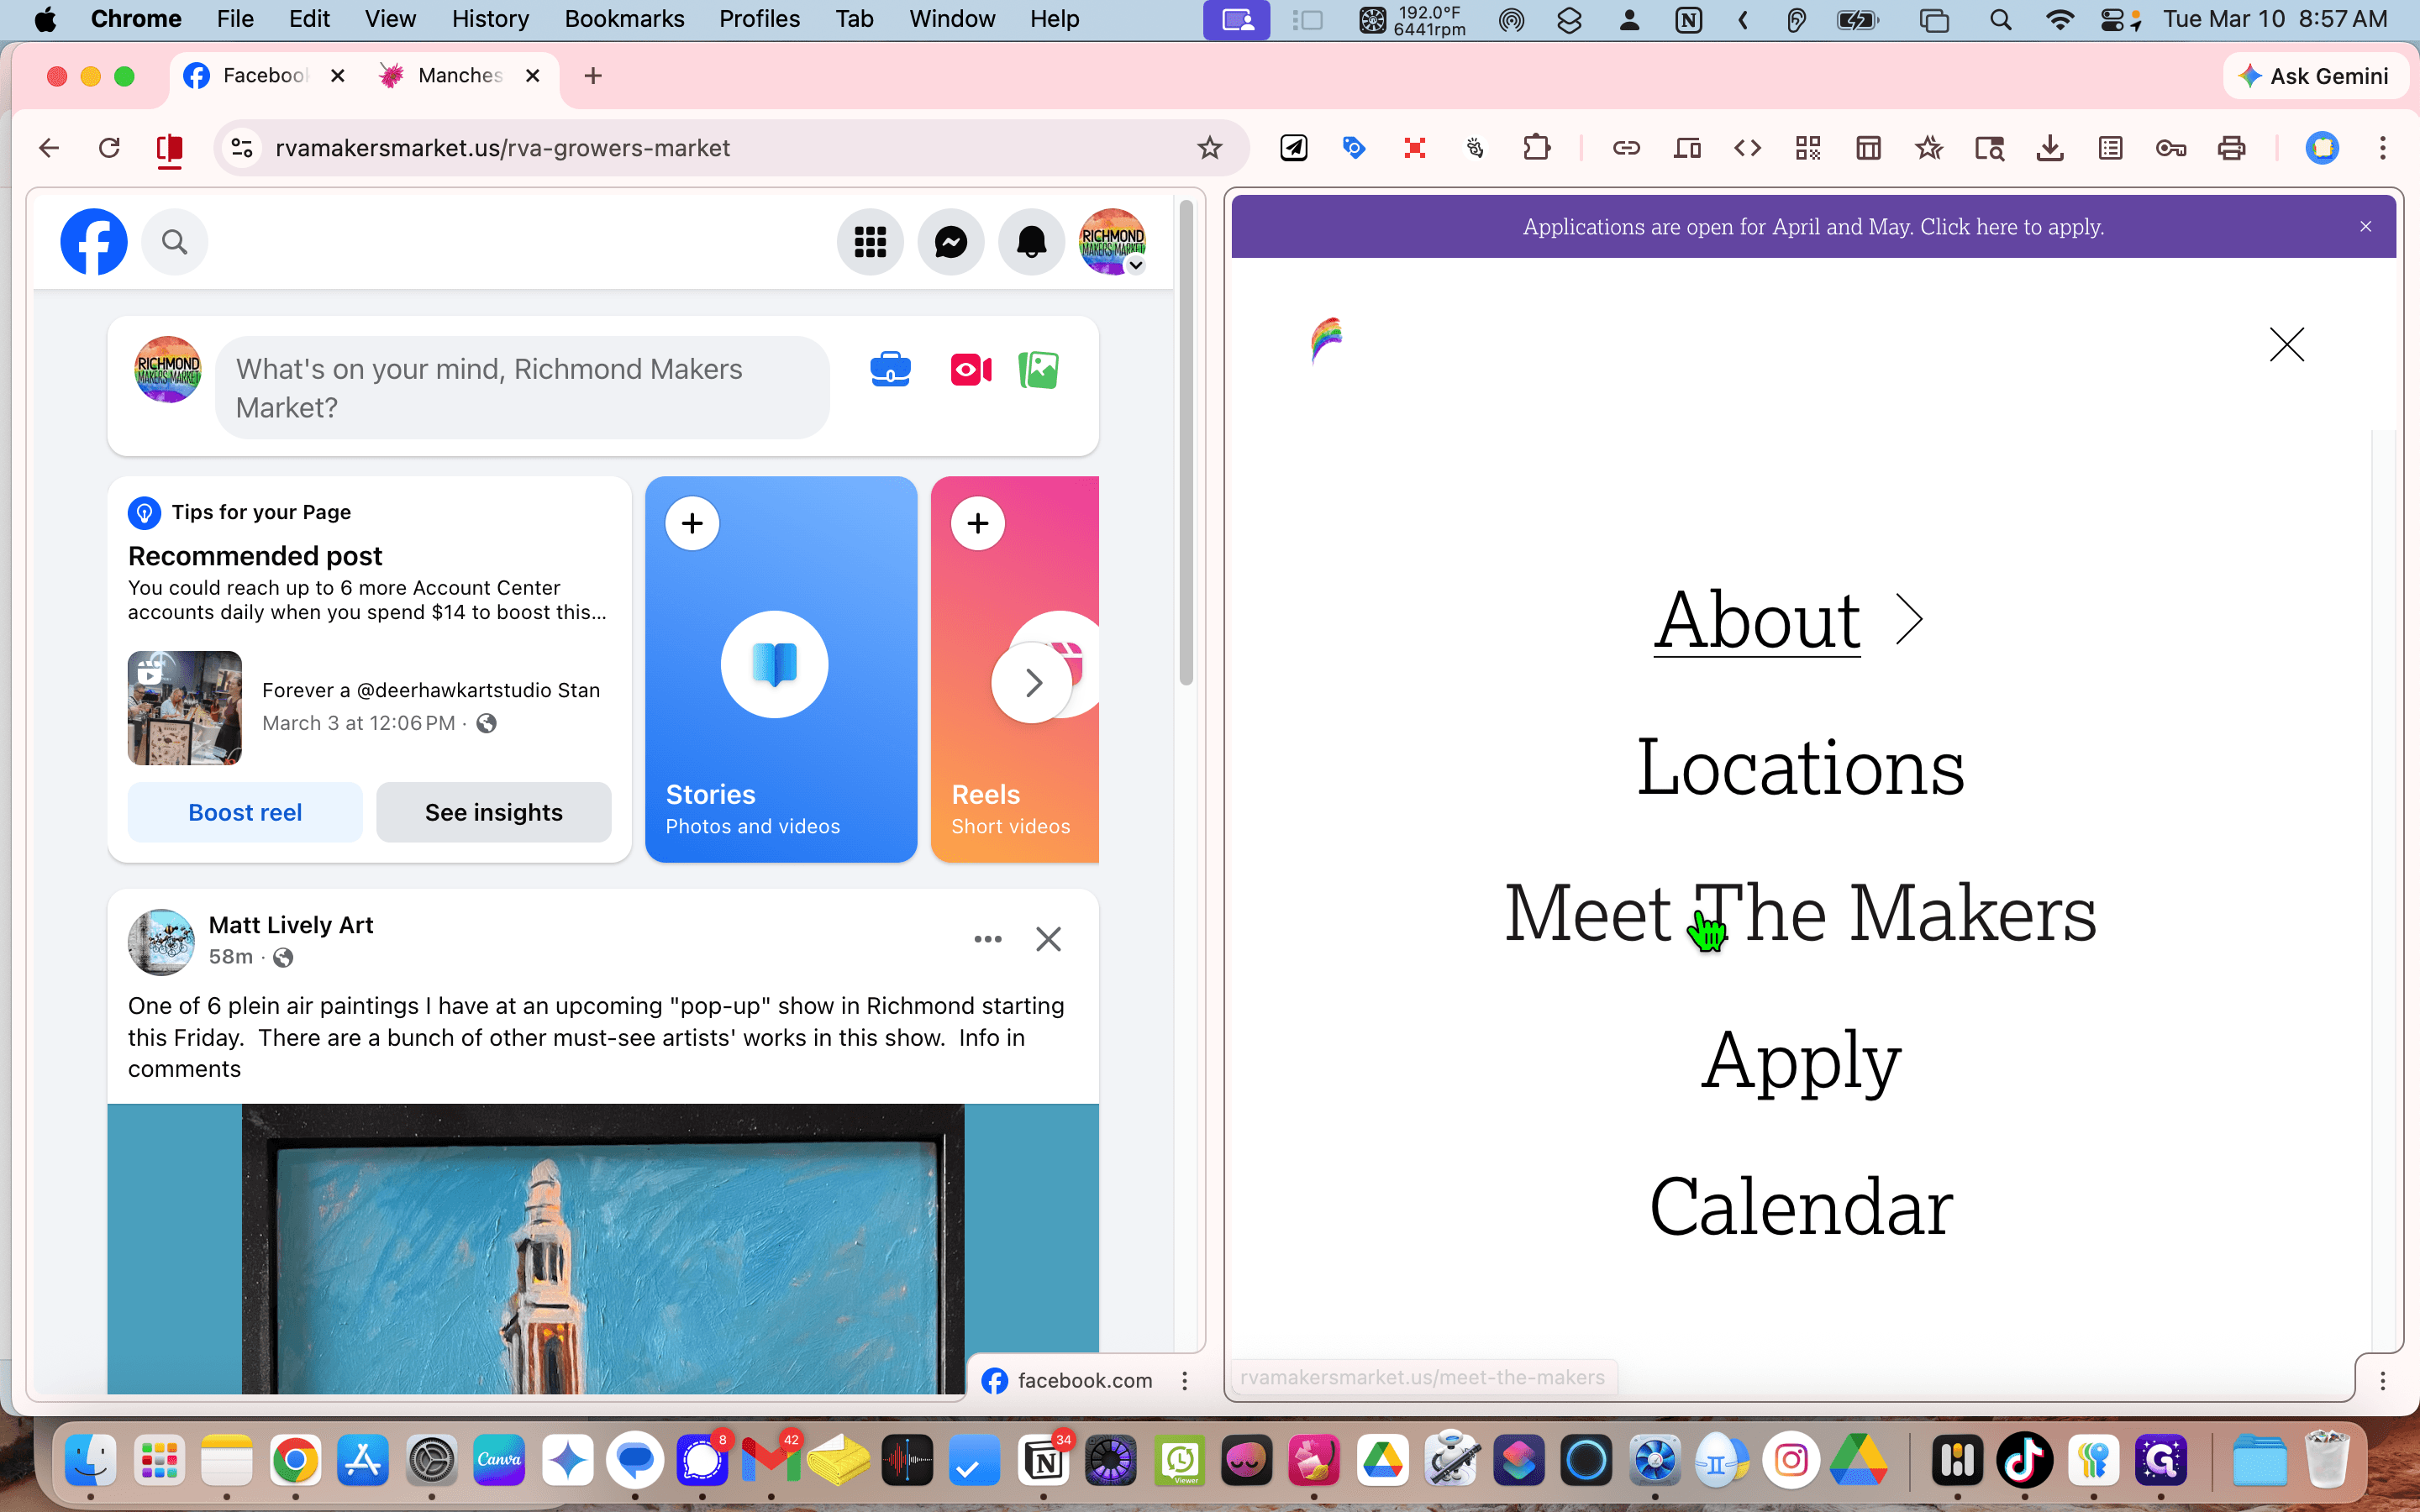Image resolution: width=2420 pixels, height=1512 pixels.
Task: Open the History menu
Action: pyautogui.click(x=490, y=19)
